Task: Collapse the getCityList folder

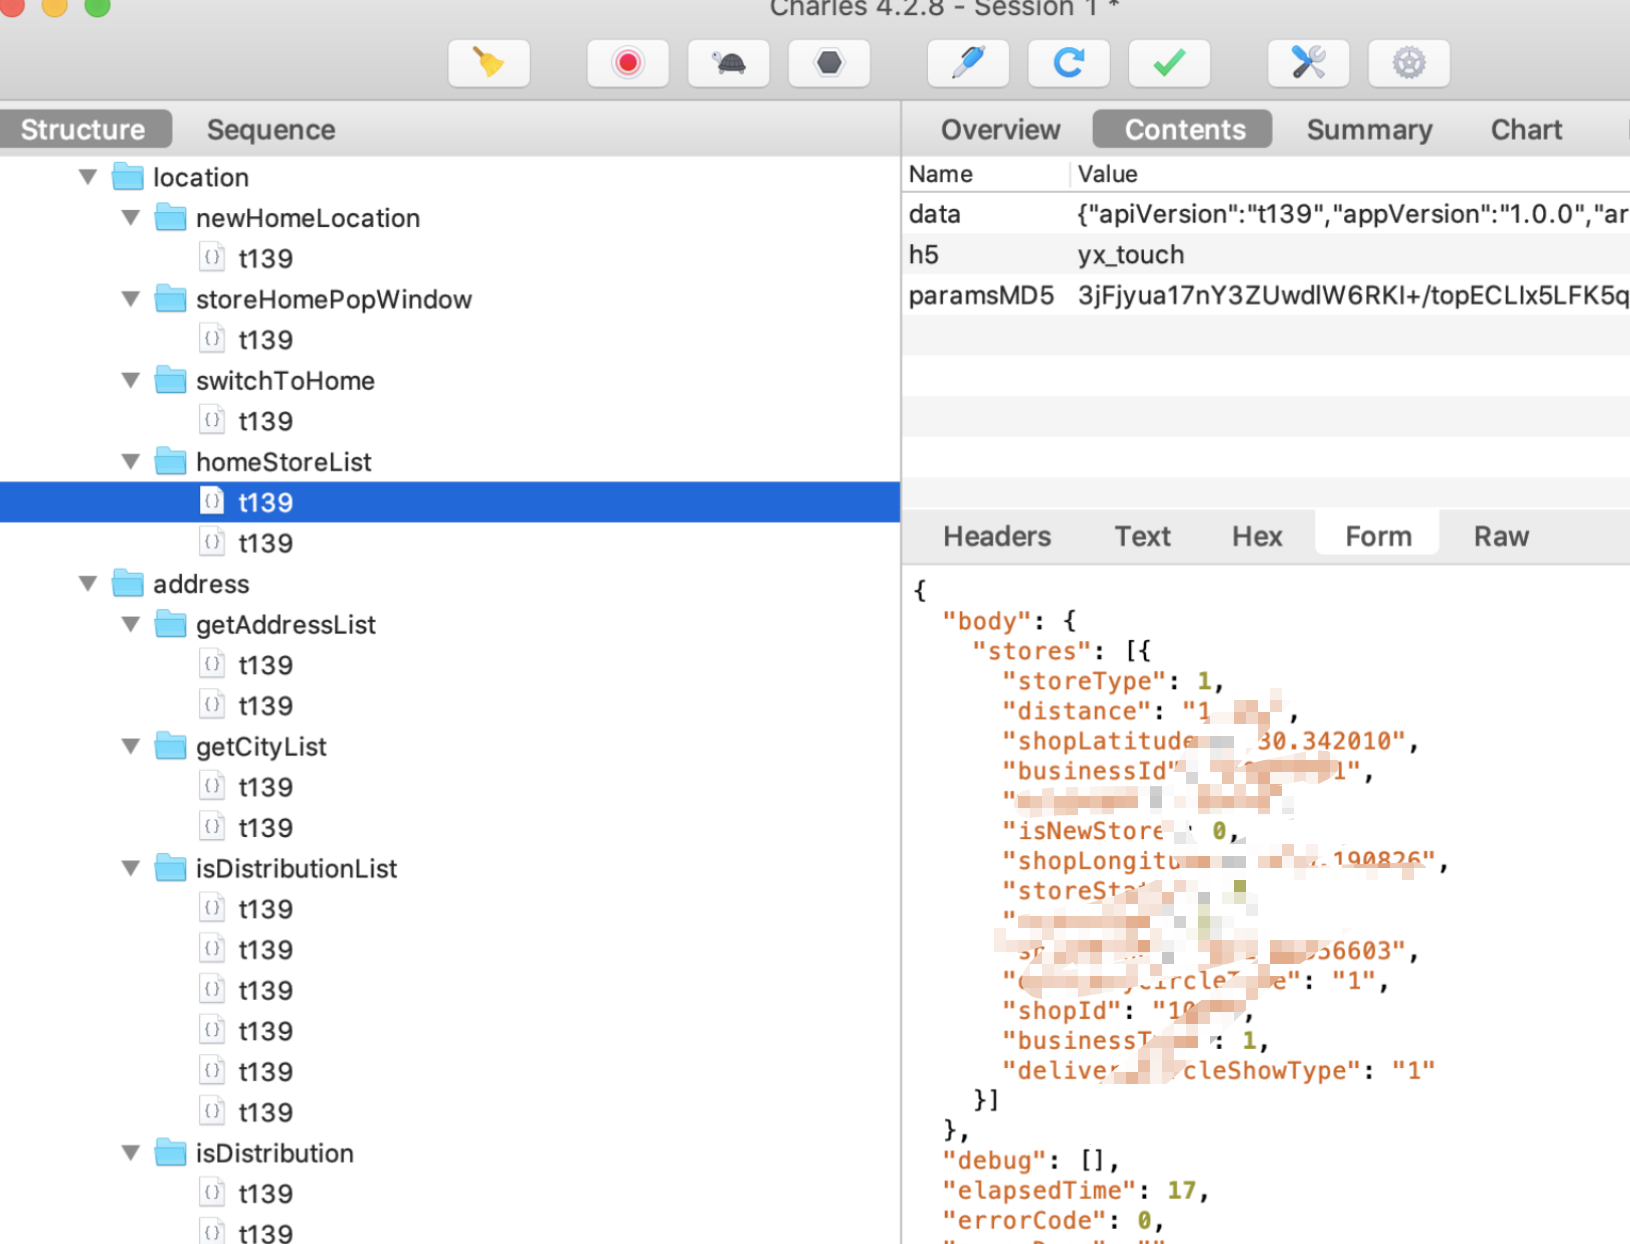Action: [131, 747]
